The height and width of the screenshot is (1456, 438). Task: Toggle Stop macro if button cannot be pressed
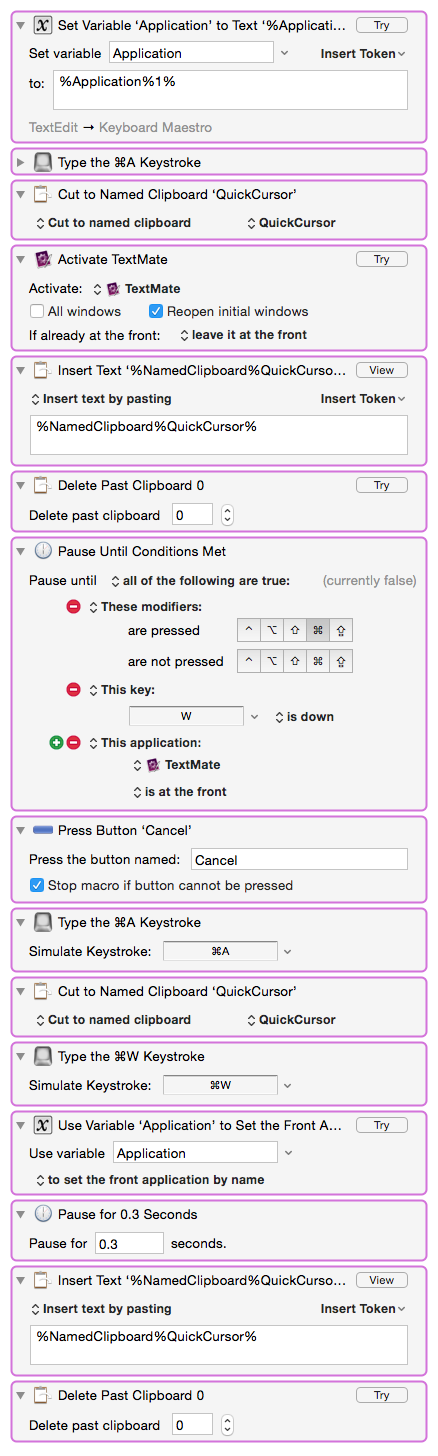[x=37, y=885]
